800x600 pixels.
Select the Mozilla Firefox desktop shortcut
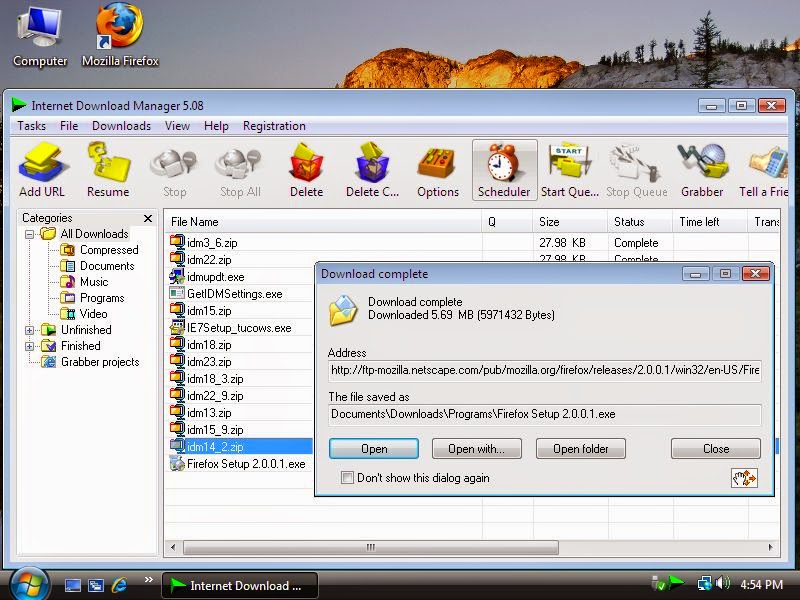pos(120,36)
